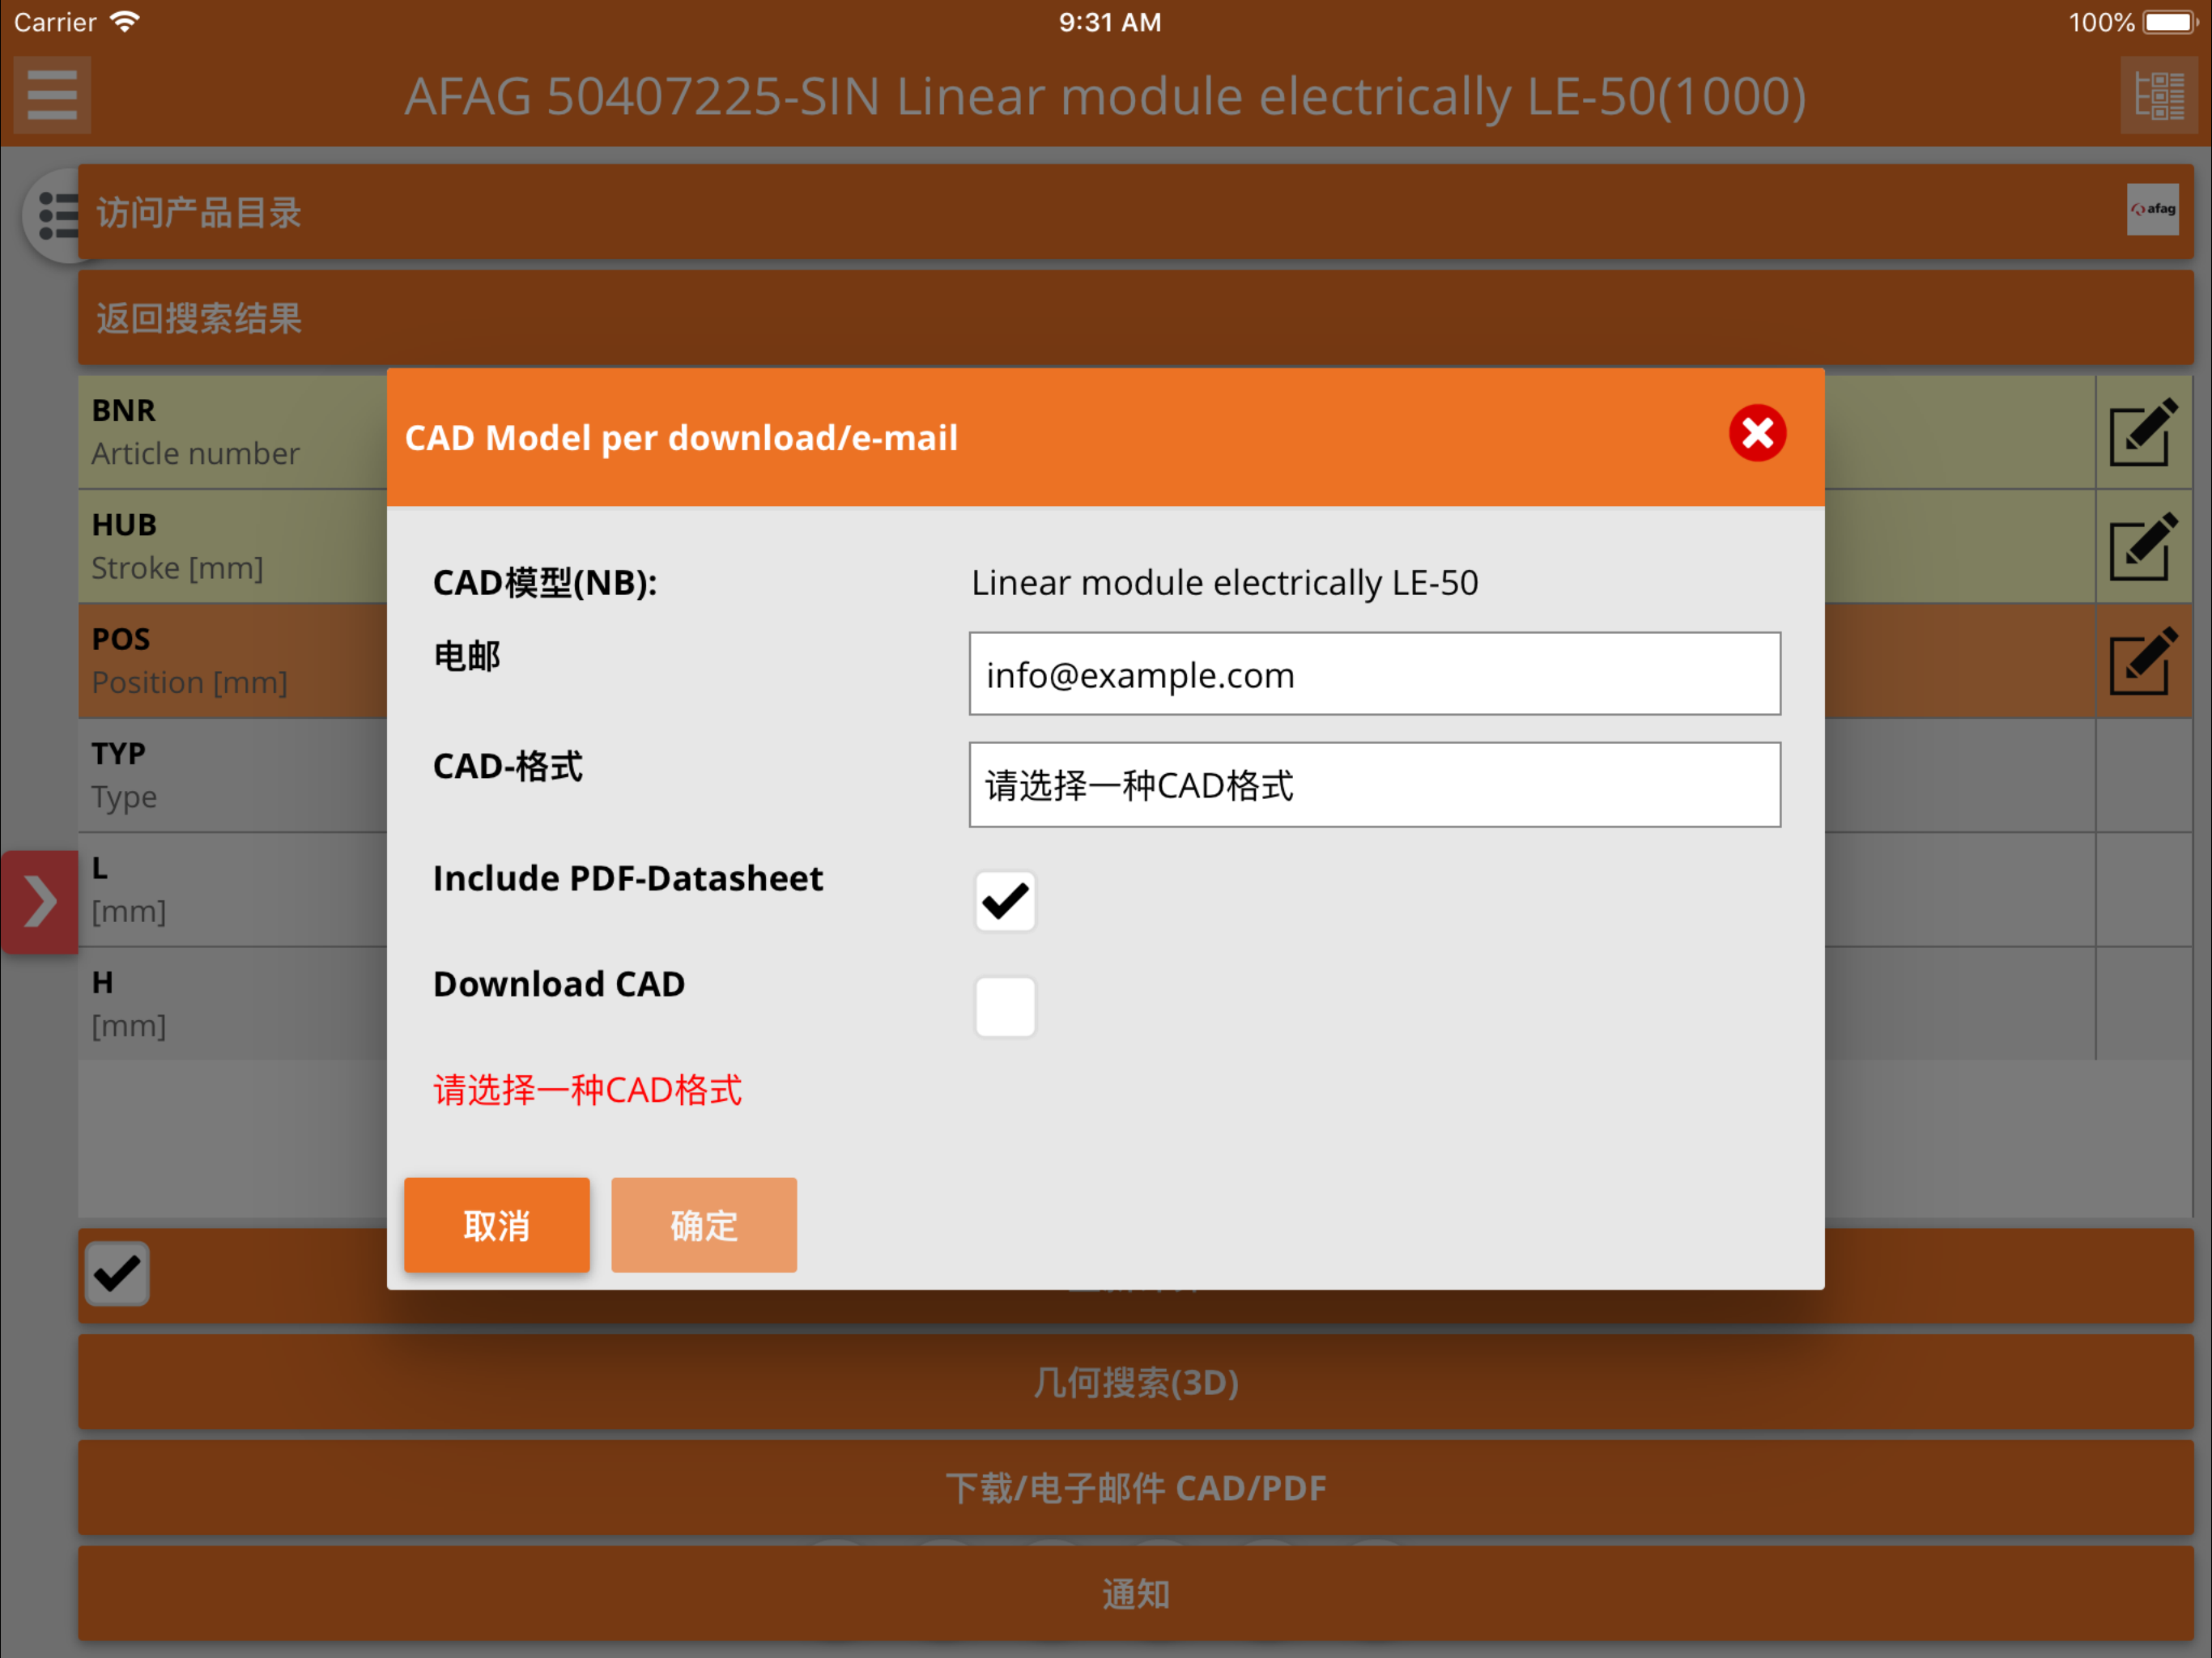Tap the POS Position [mm] label

(190, 661)
